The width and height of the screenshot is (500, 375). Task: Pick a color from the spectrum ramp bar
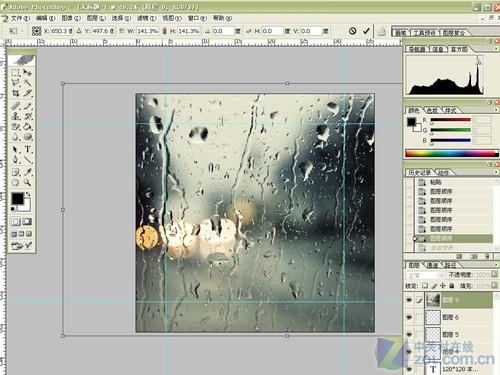click(x=452, y=153)
